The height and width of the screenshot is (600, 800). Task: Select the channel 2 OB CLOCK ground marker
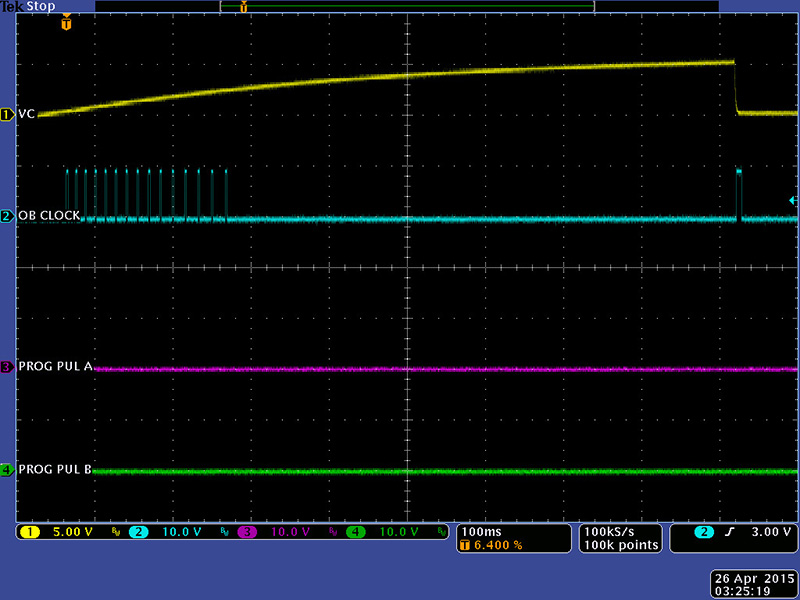pos(7,216)
